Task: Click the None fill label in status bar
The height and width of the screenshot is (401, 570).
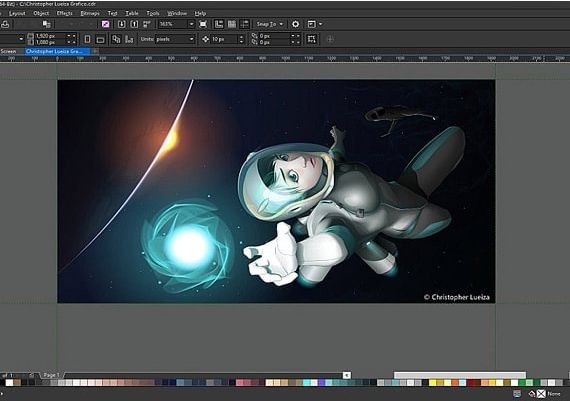Action: tap(554, 393)
